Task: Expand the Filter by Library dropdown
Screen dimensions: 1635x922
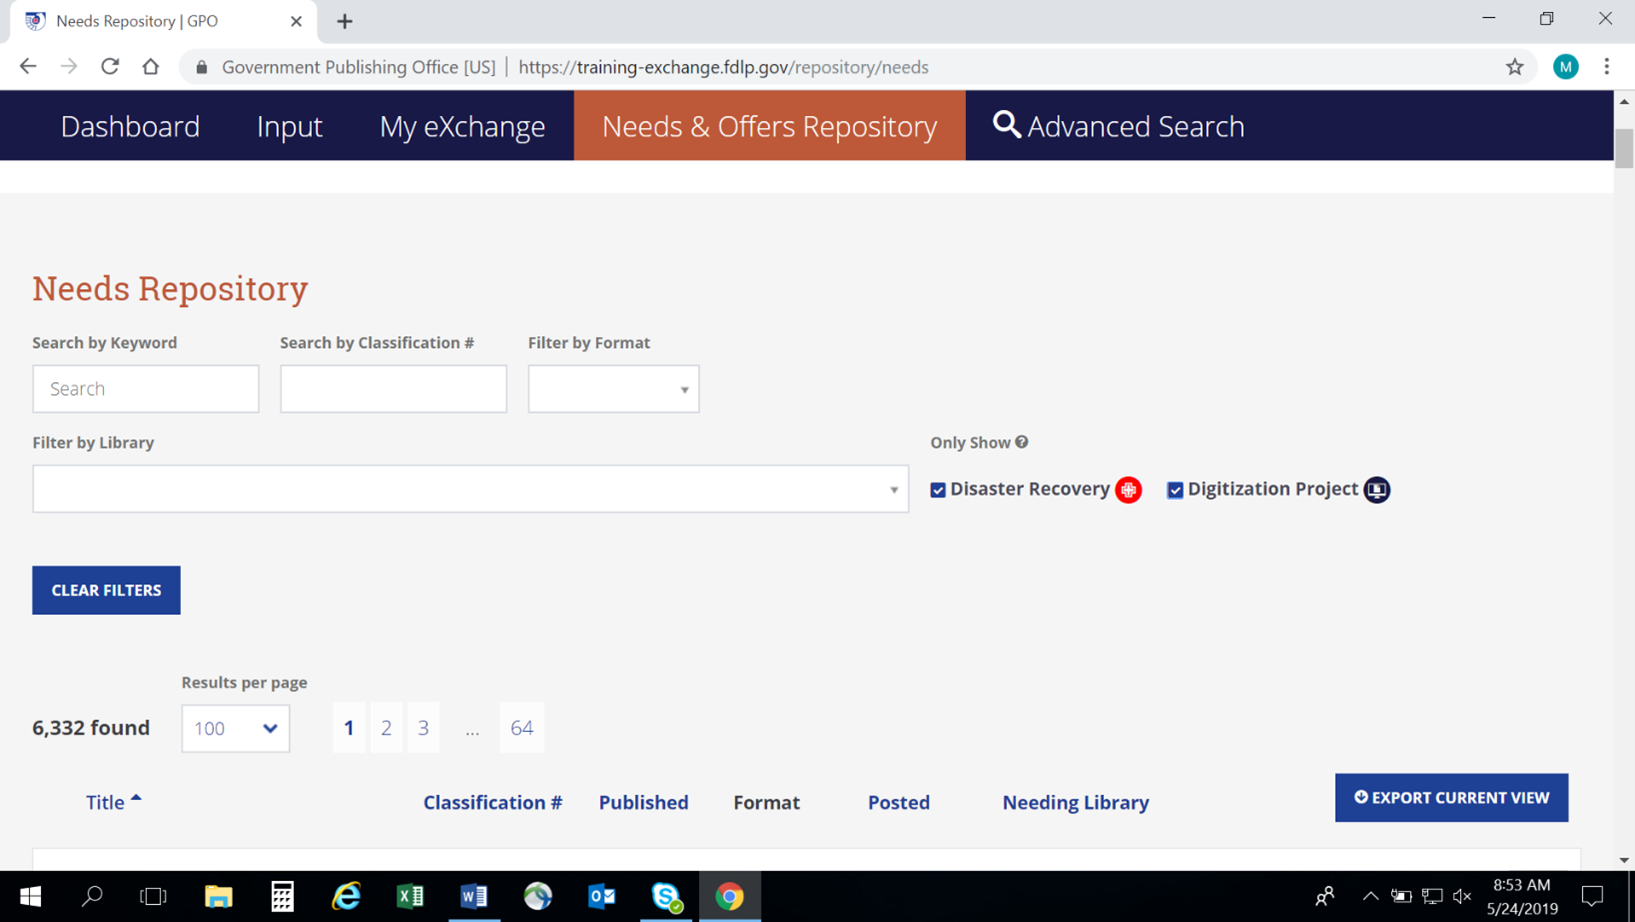Action: coord(471,489)
